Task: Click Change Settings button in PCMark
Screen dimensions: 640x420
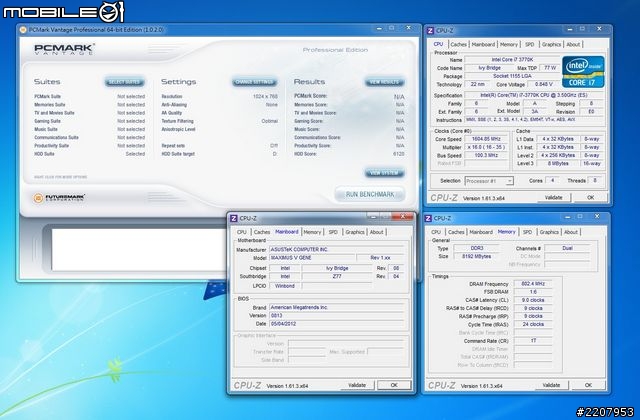Action: point(255,82)
